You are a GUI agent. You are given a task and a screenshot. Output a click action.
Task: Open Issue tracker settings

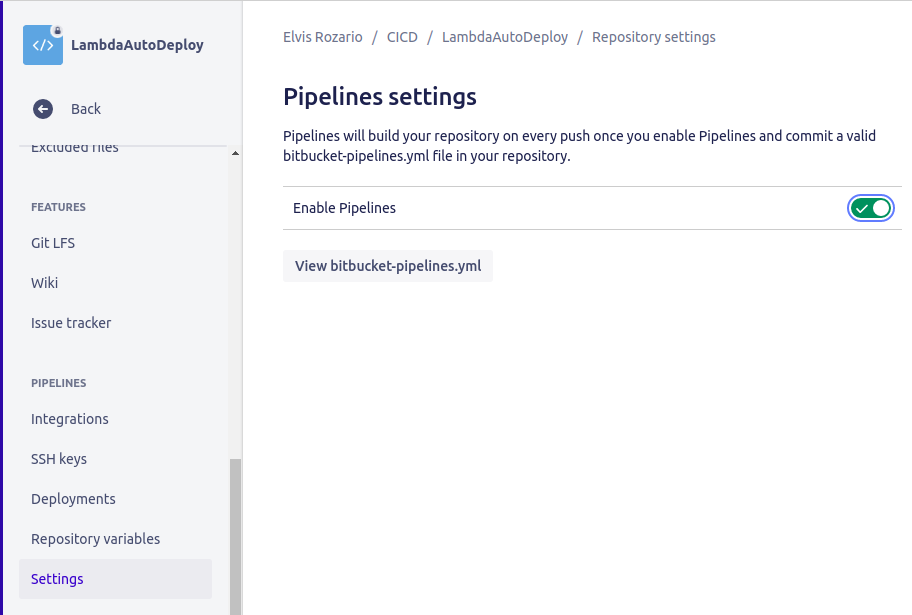(71, 323)
